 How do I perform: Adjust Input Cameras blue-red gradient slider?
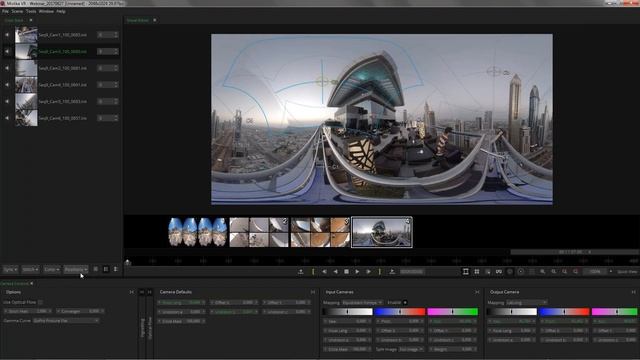400,312
